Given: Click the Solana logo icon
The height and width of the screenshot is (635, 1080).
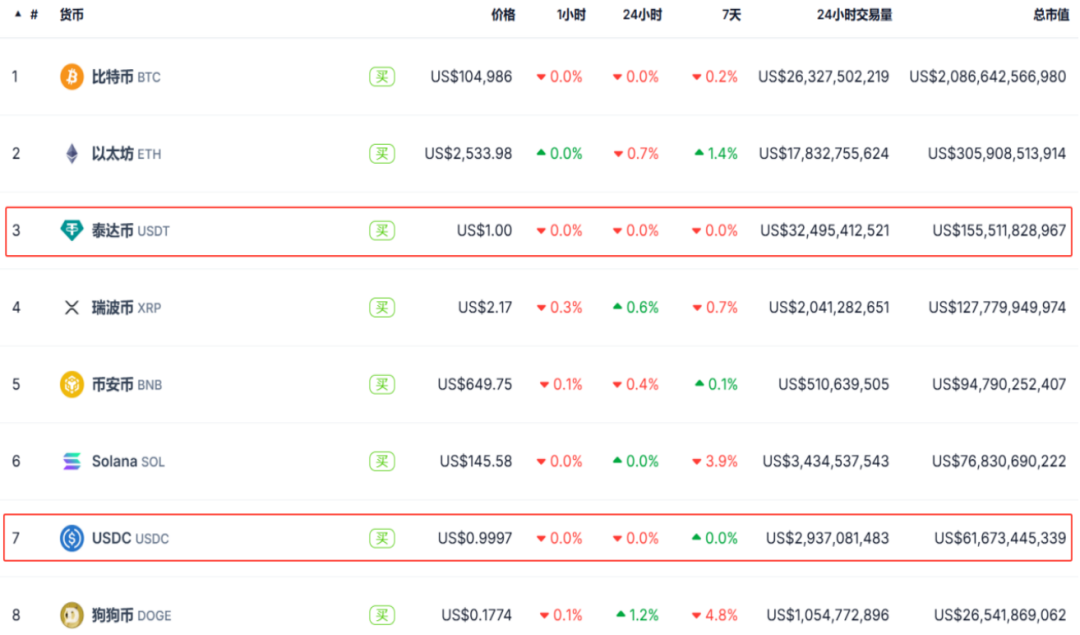Looking at the screenshot, I should pos(72,462).
